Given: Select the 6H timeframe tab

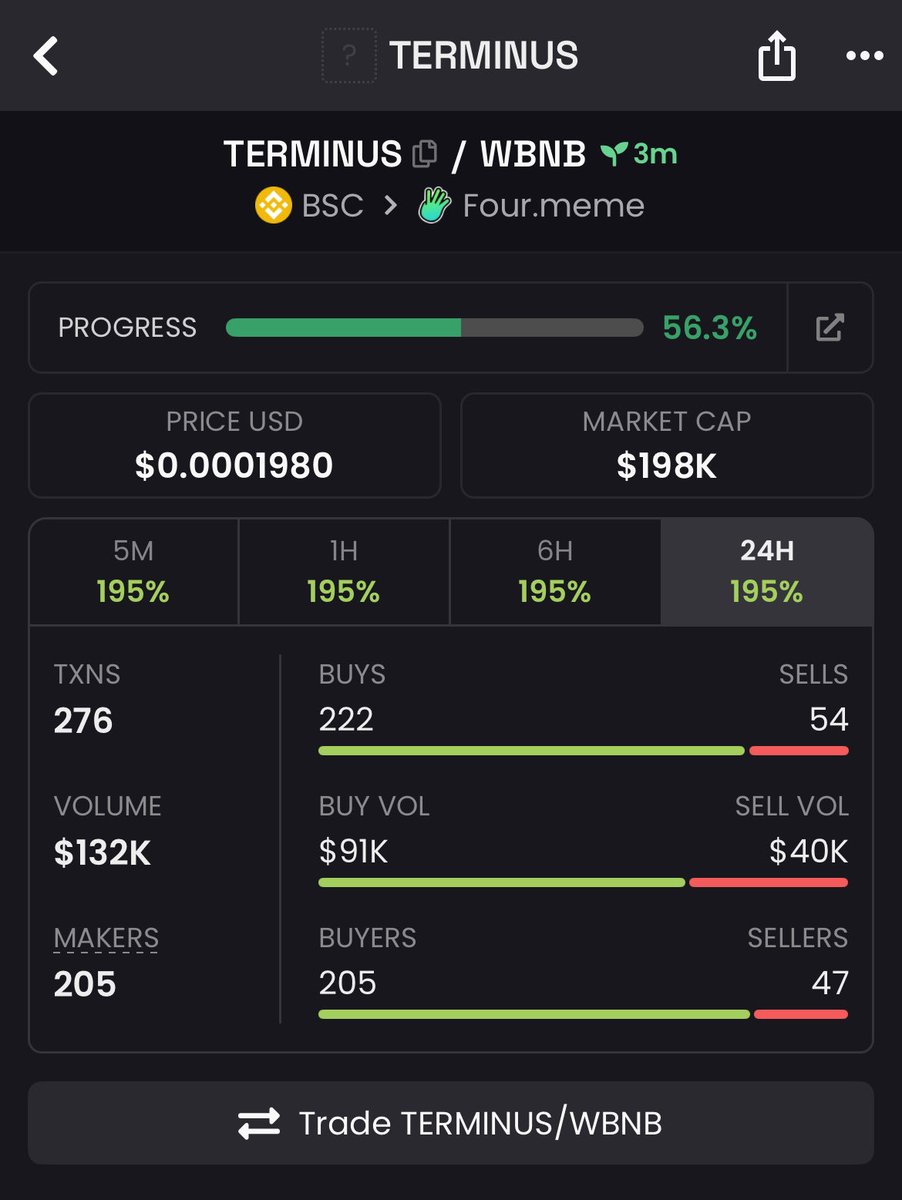Looking at the screenshot, I should point(555,571).
